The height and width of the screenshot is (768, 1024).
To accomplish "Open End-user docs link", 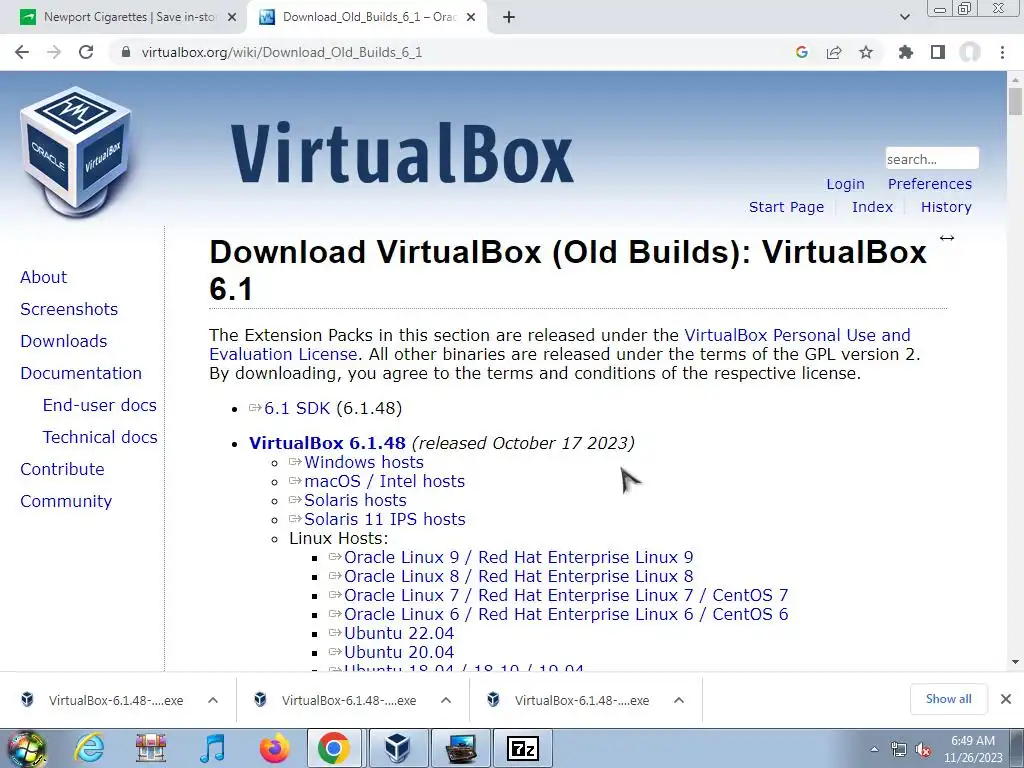I will click(x=99, y=405).
